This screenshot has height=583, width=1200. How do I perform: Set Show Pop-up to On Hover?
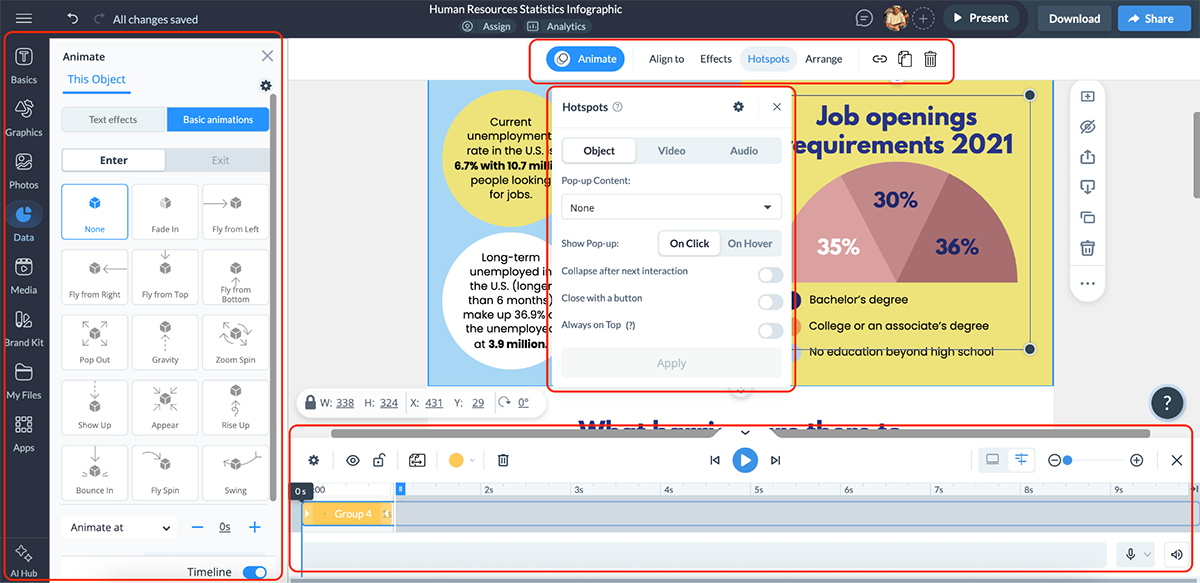pyautogui.click(x=750, y=243)
